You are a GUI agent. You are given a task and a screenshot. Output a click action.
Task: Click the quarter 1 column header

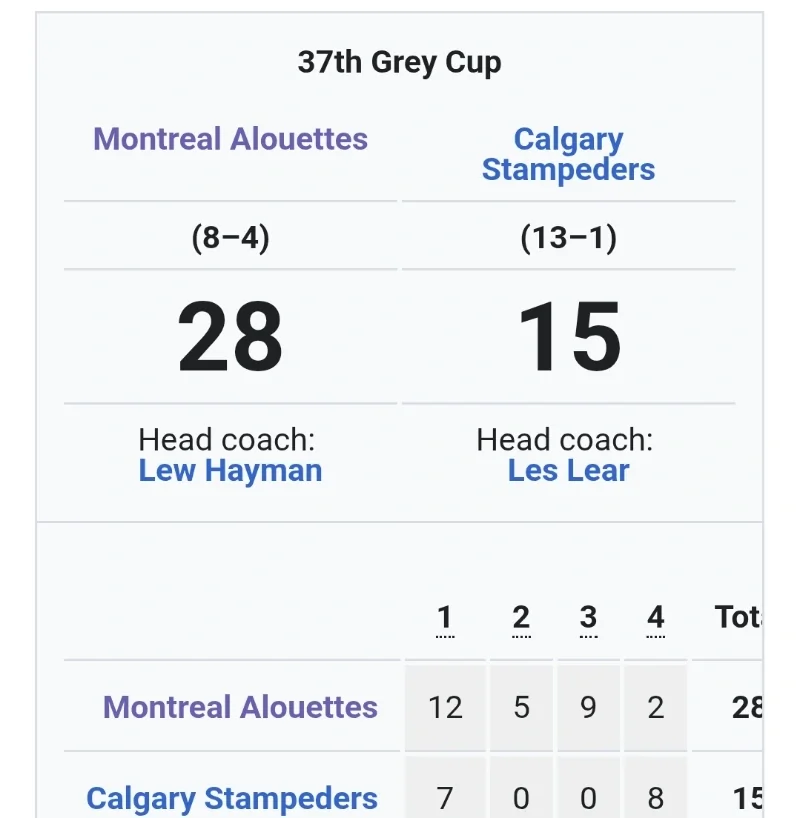[x=445, y=618]
